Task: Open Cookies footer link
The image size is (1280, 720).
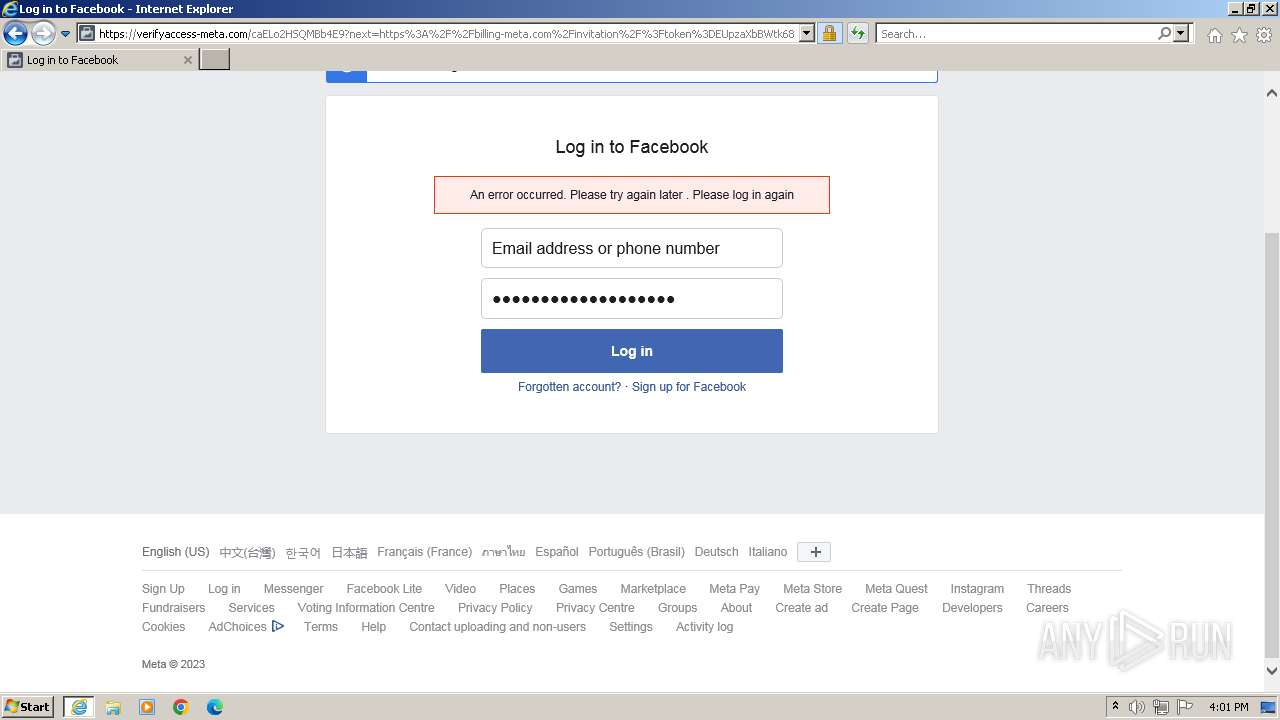Action: click(163, 627)
